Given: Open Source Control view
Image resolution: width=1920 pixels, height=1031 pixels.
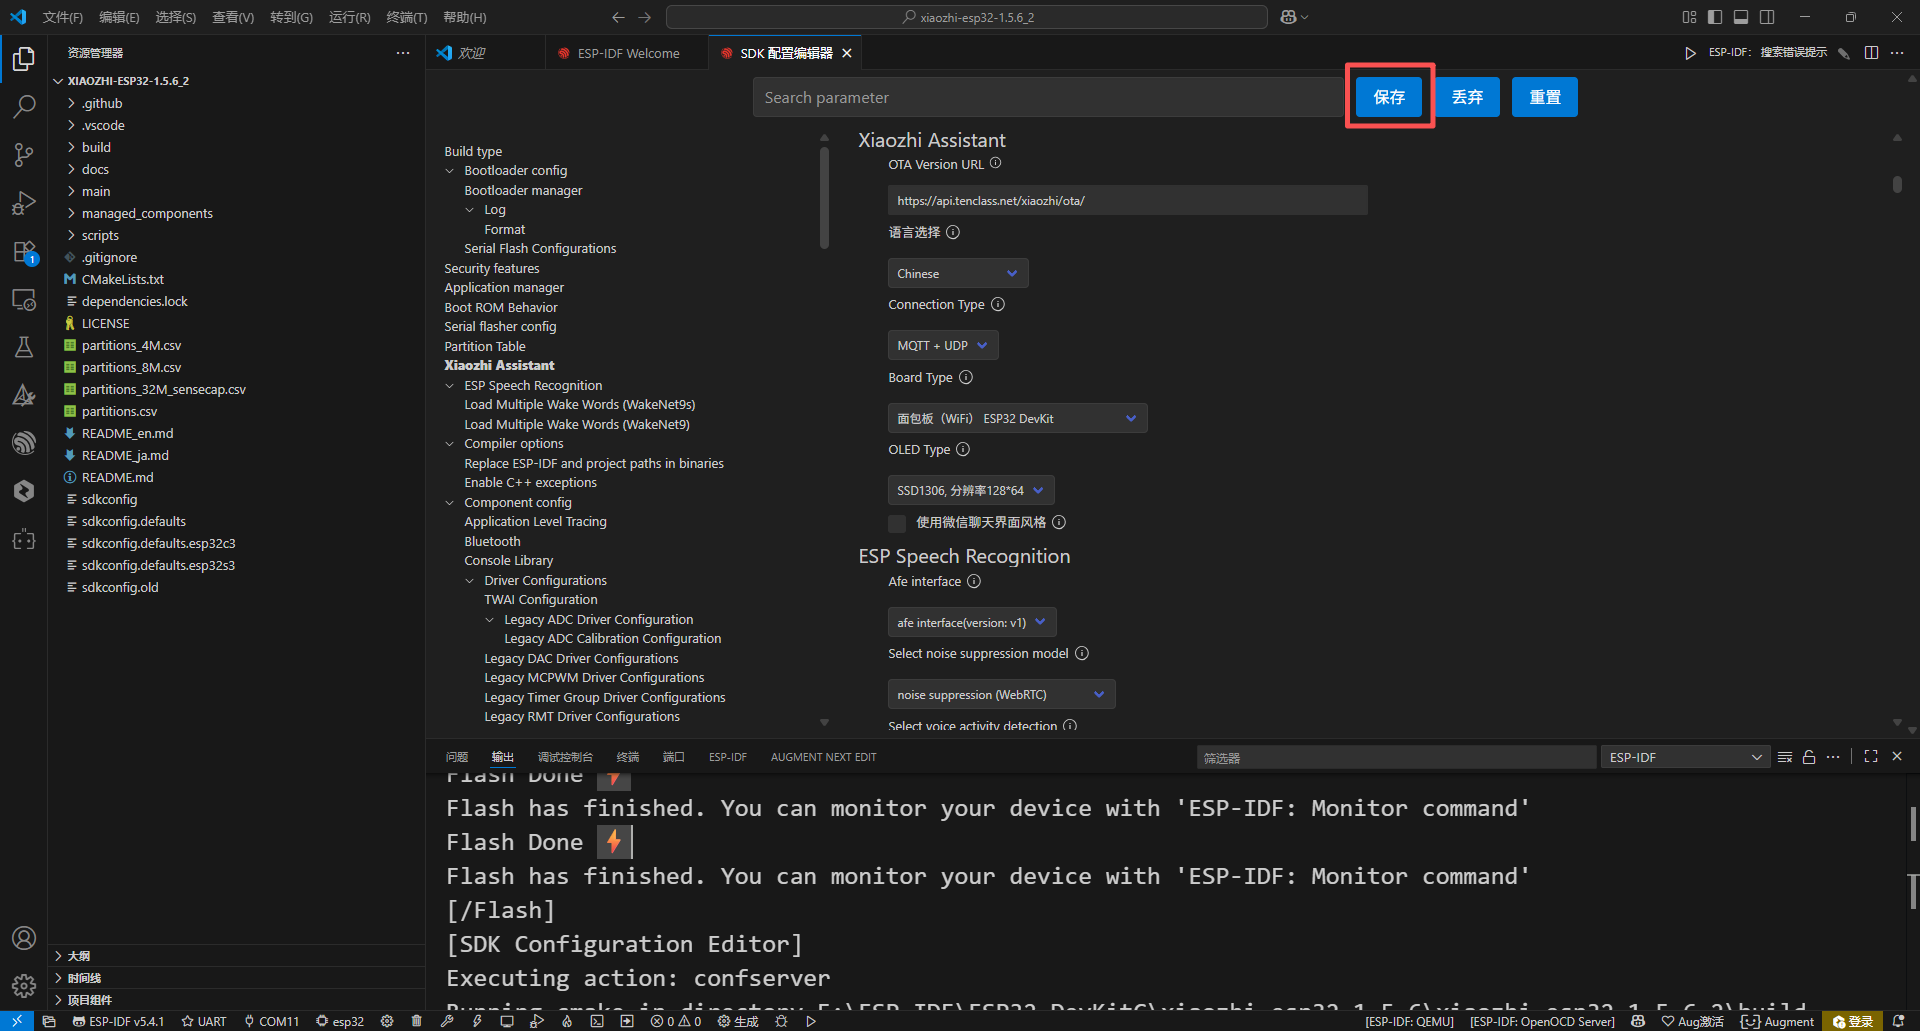Looking at the screenshot, I should 24,154.
